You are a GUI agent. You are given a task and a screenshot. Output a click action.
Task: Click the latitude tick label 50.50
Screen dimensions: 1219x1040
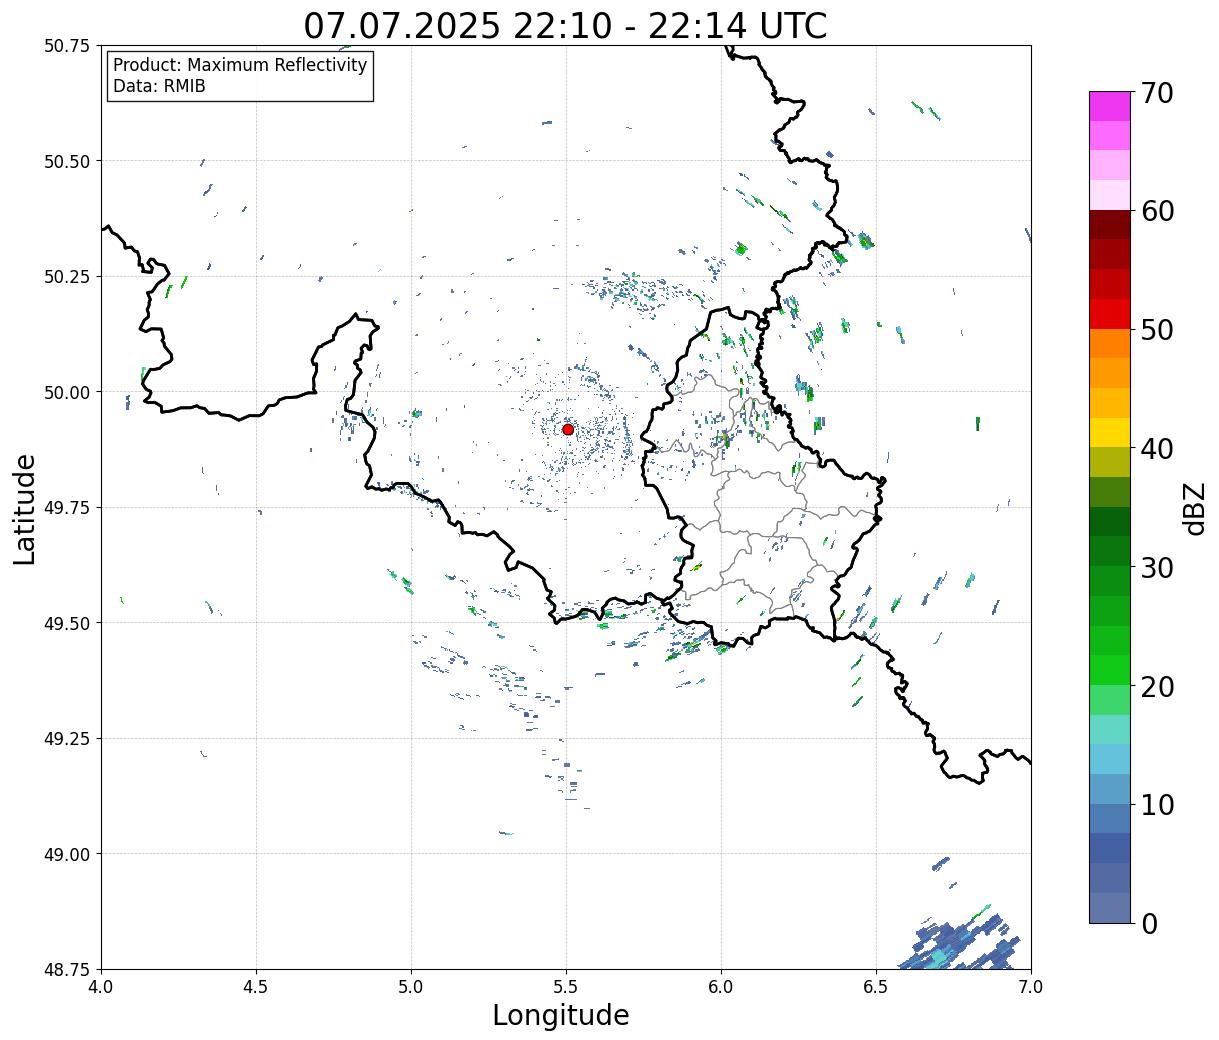67,161
